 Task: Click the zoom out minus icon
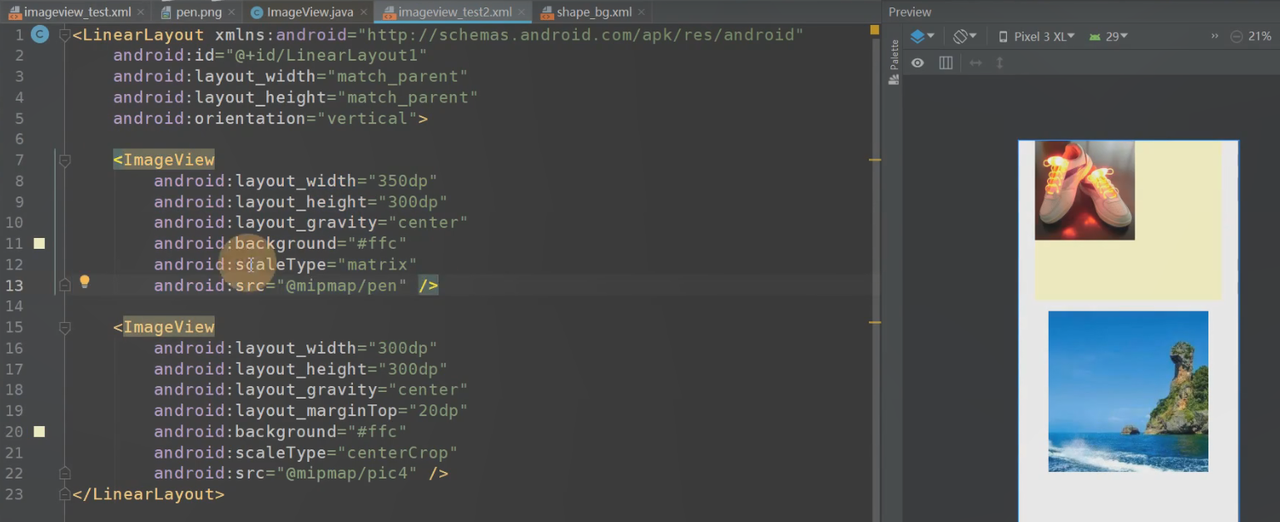(x=1237, y=36)
